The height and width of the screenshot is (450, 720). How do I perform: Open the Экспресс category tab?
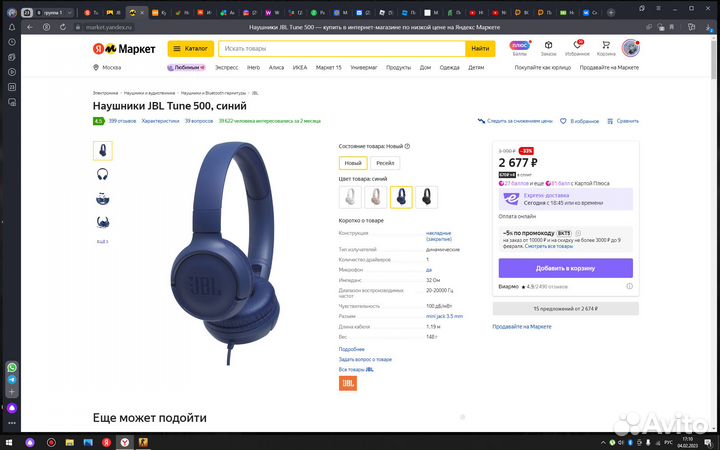pyautogui.click(x=227, y=68)
